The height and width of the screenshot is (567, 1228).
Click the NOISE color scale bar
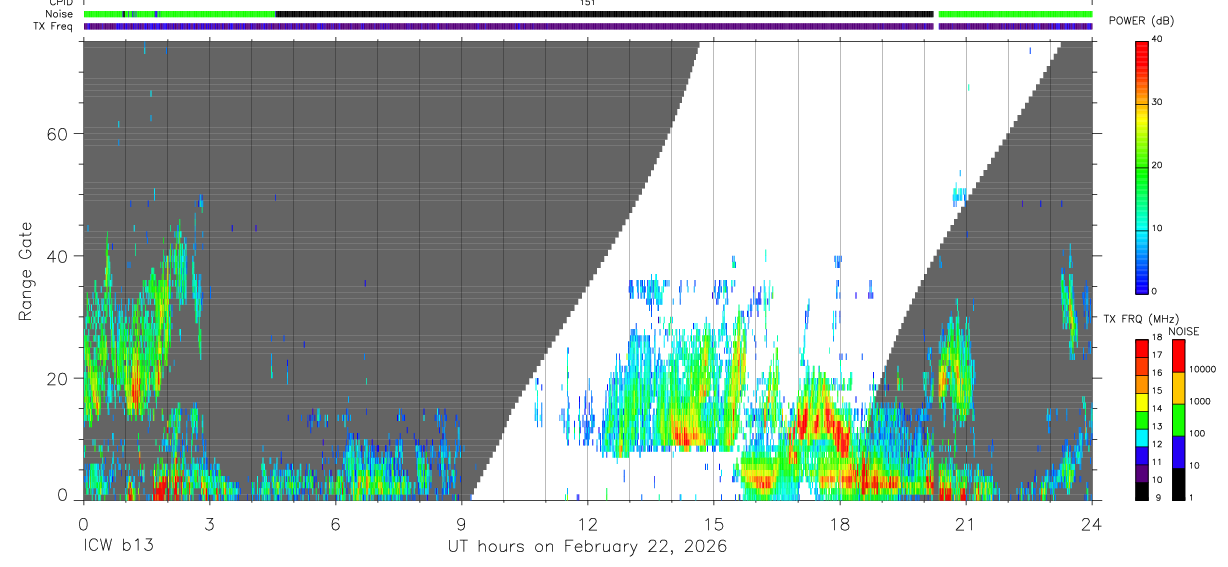pos(1178,420)
